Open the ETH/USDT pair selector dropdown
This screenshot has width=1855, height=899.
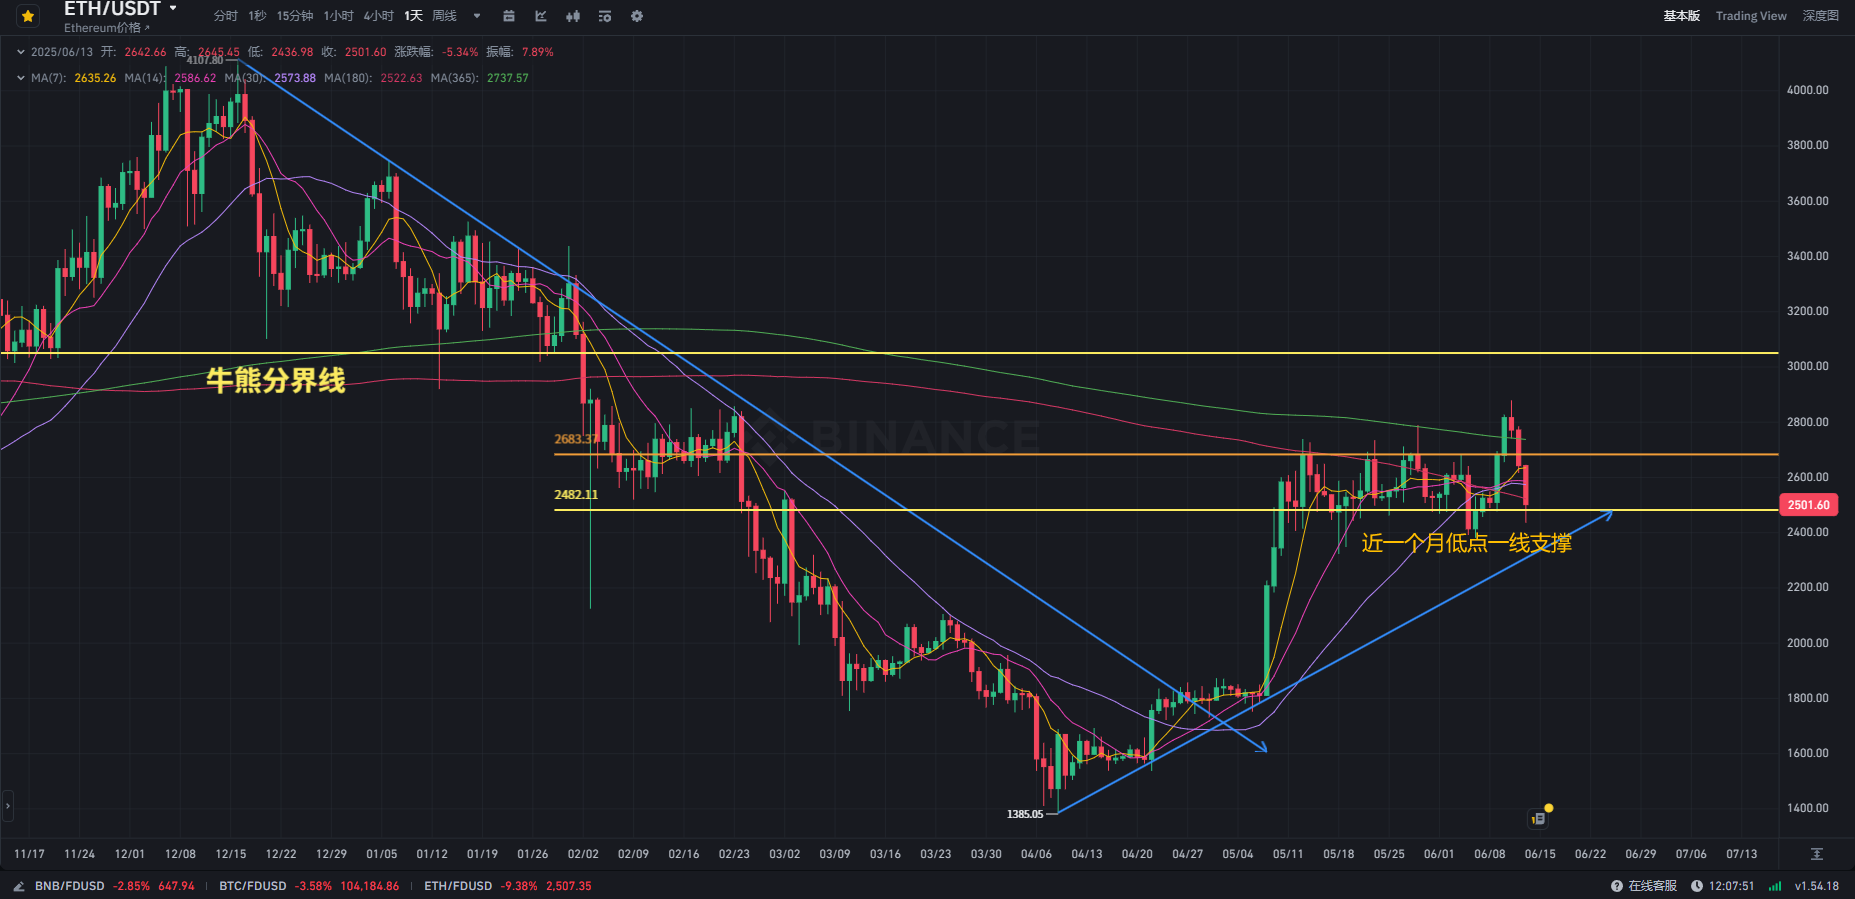(173, 8)
